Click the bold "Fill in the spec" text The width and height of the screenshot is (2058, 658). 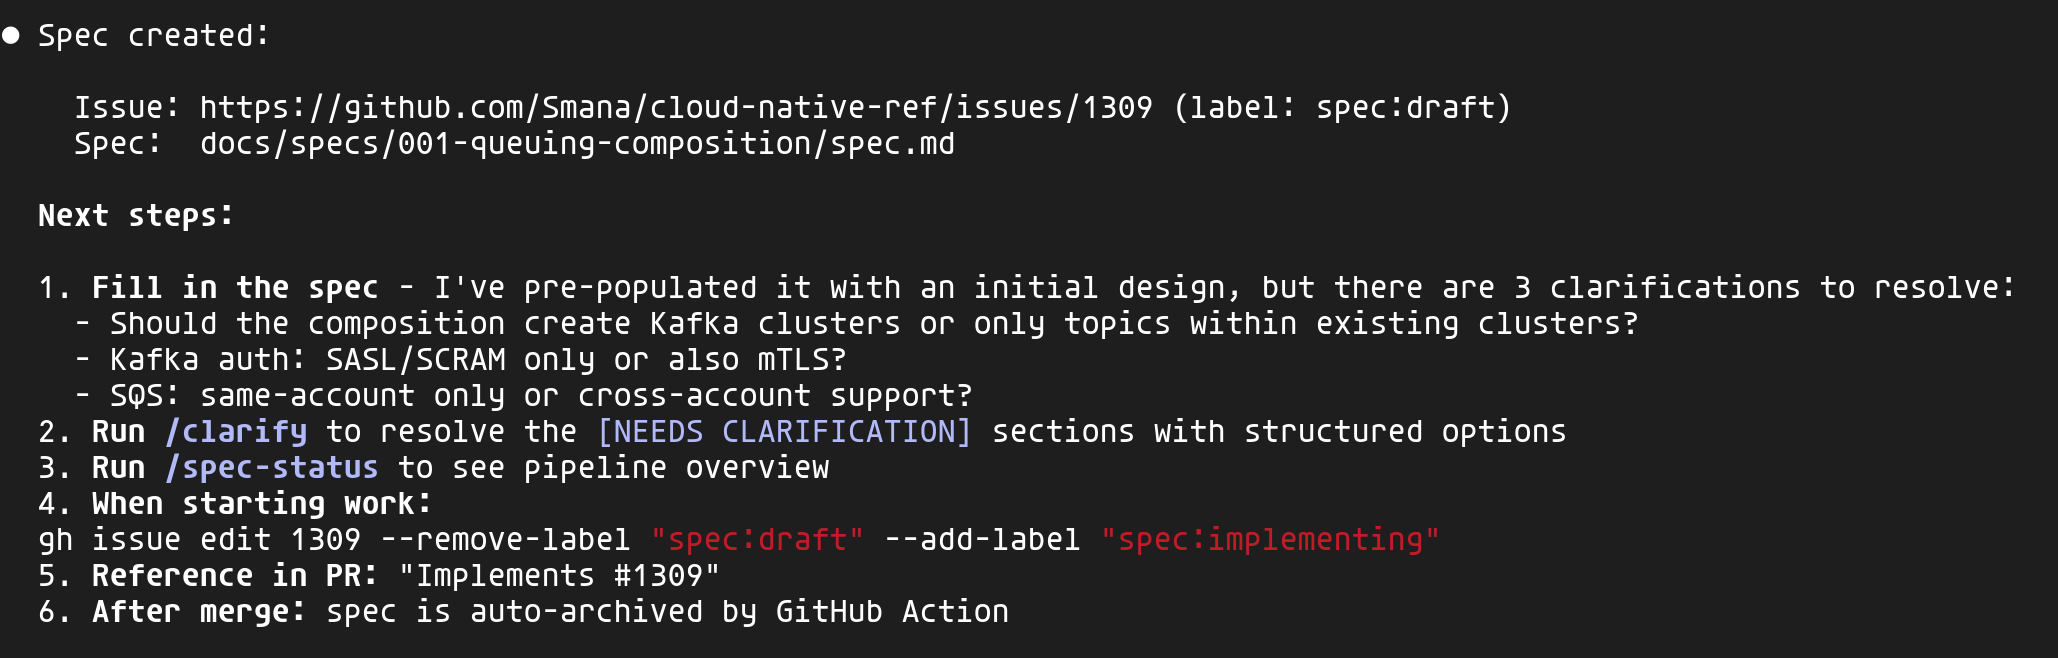235,288
